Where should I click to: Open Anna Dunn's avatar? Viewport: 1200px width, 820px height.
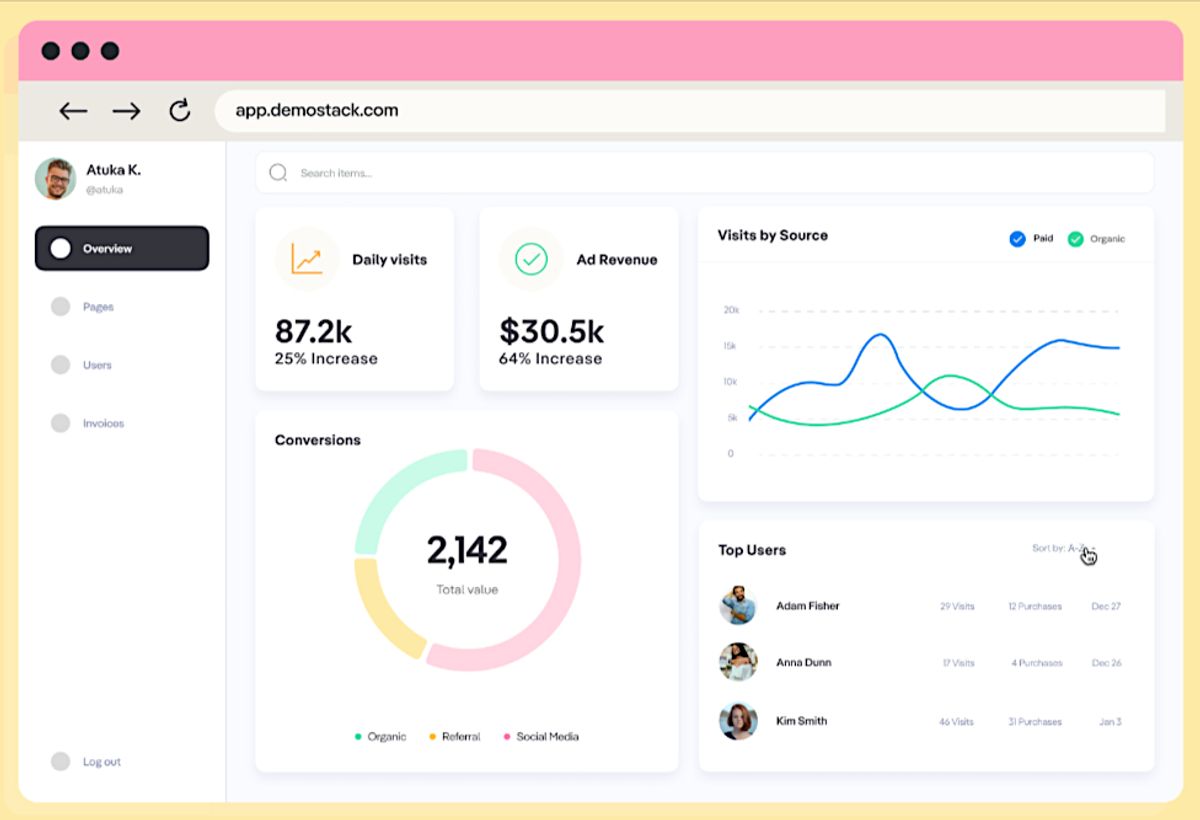(738, 662)
